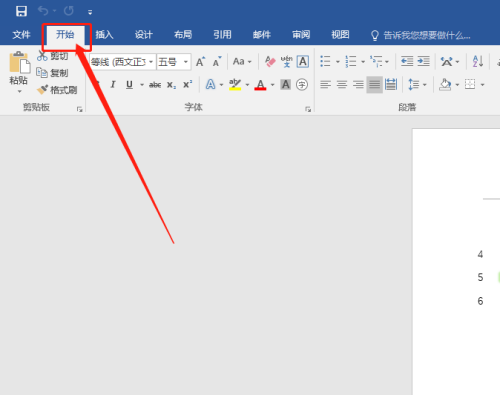This screenshot has height=395, width=500.
Task: Click the Clear All Formatting eraser icon
Action: tap(270, 62)
